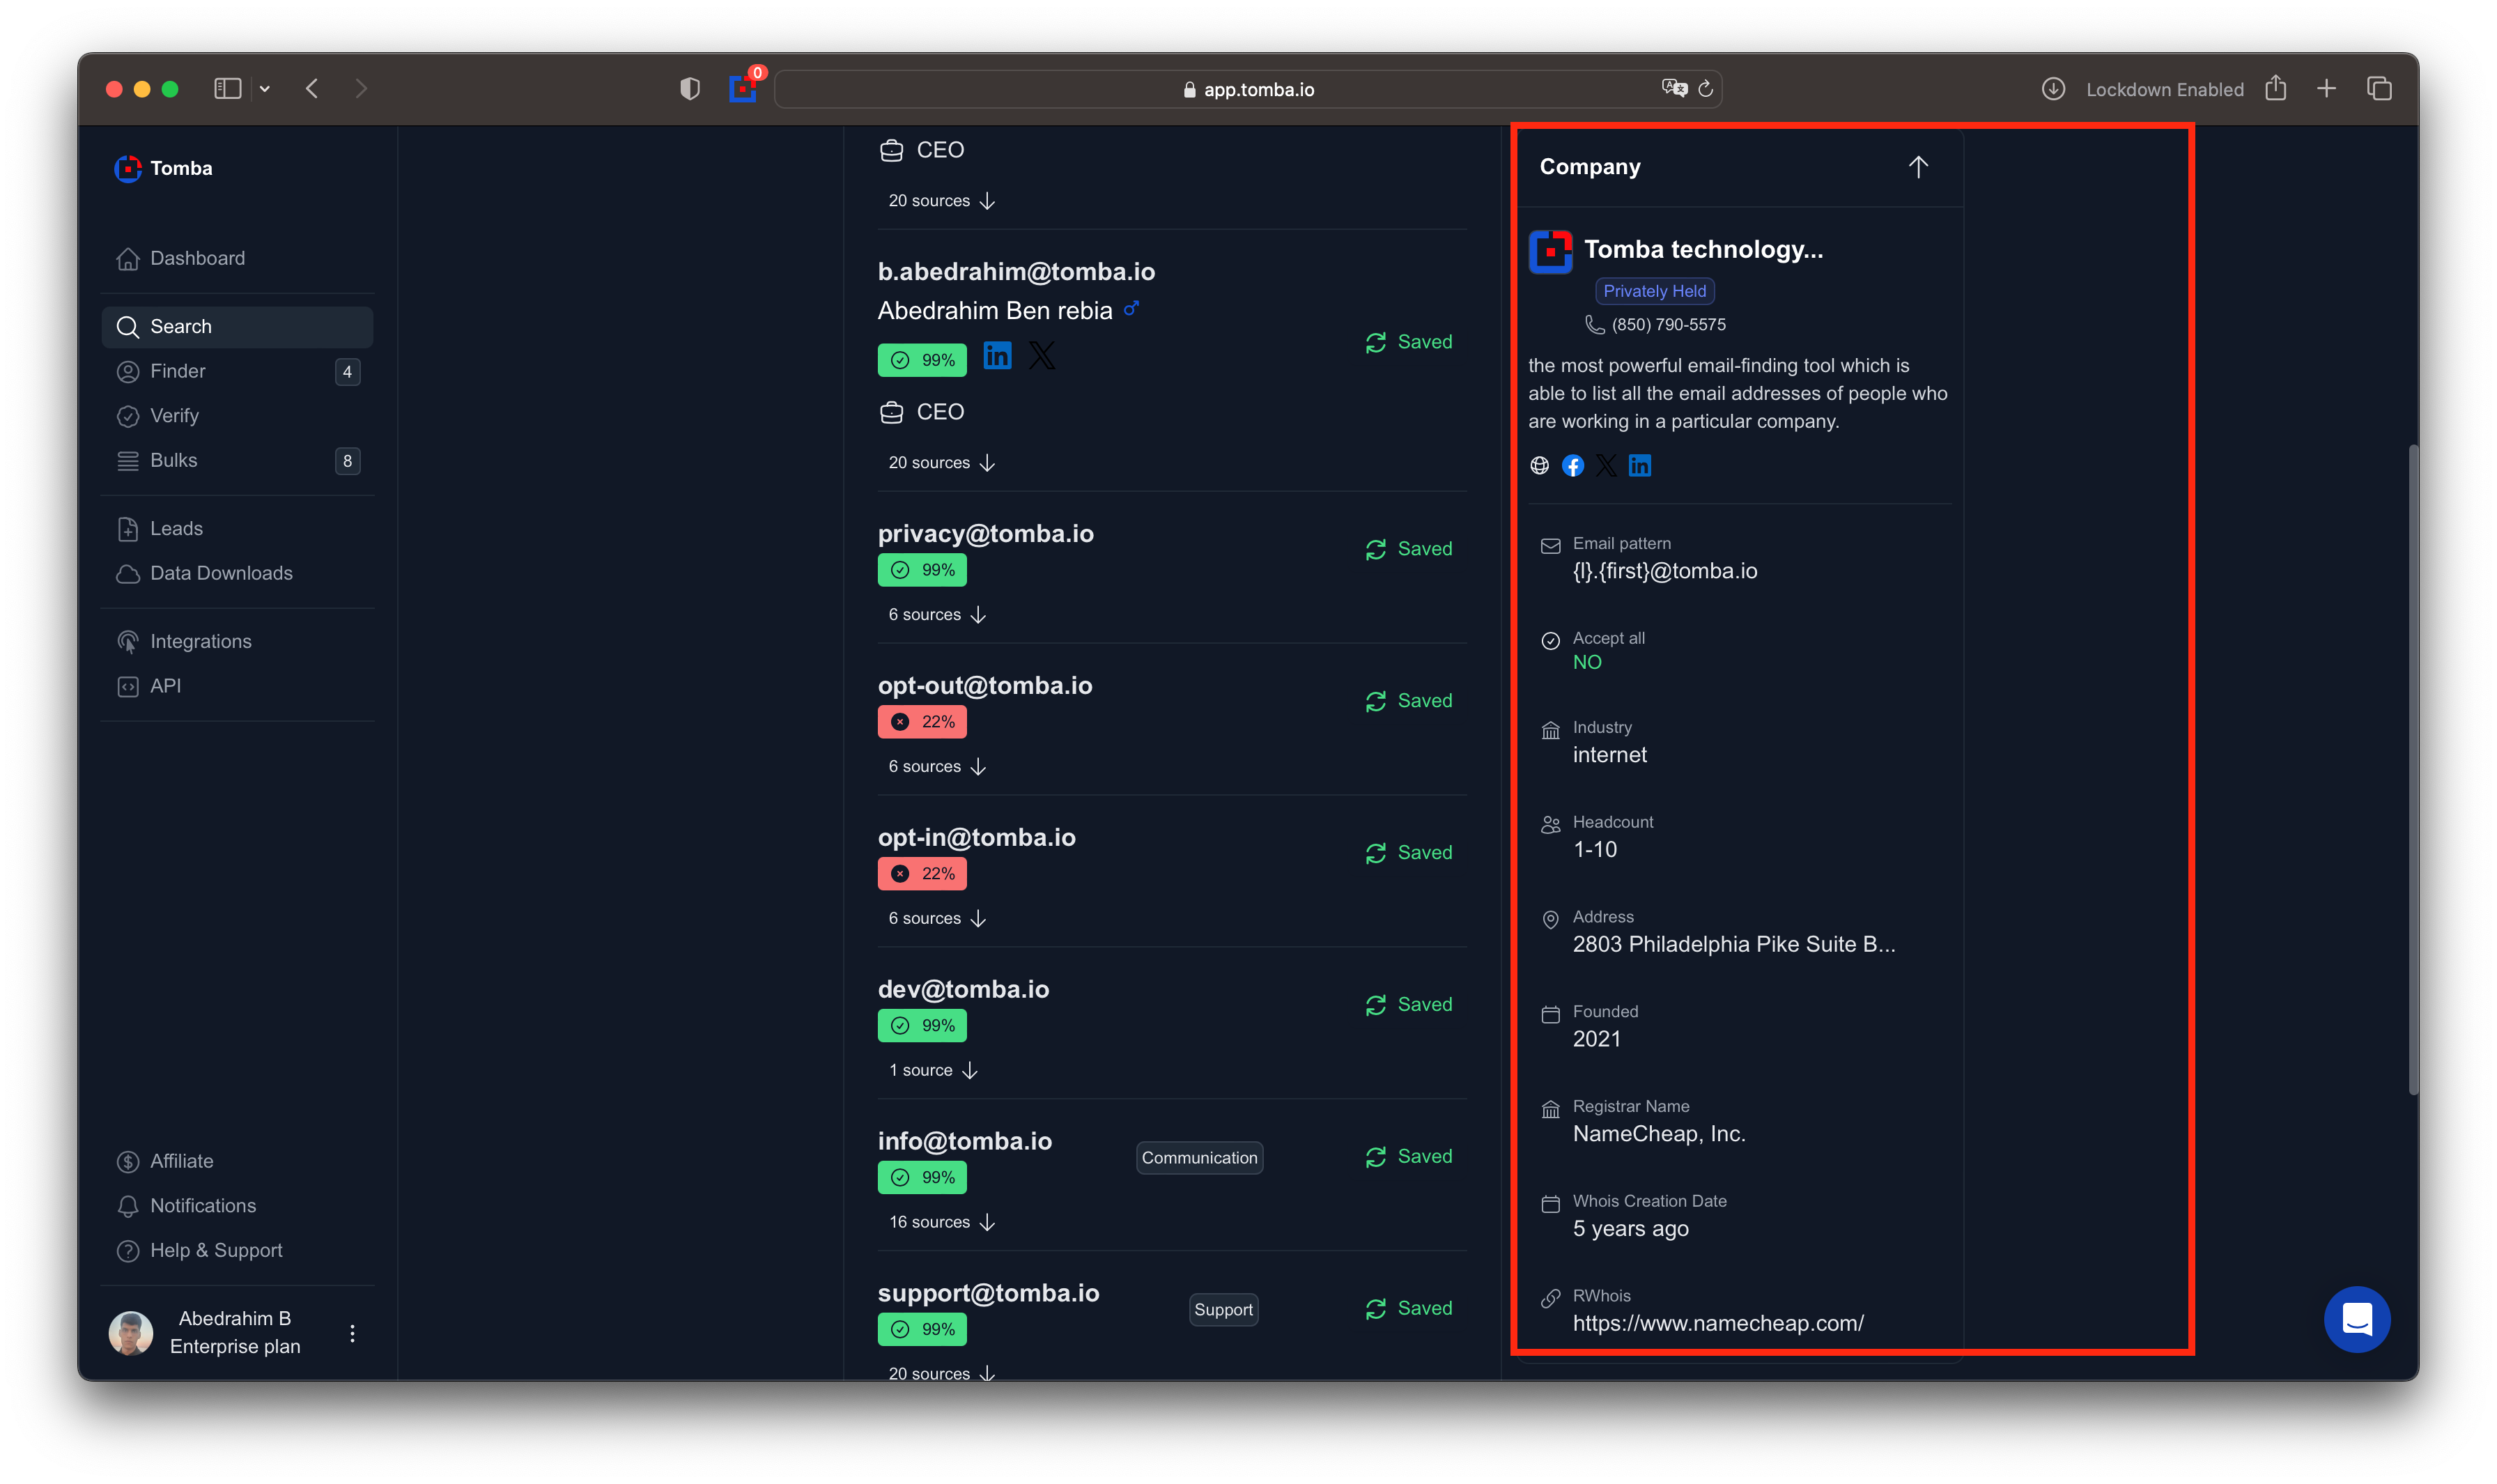This screenshot has width=2497, height=1484.
Task: Click the email pattern {l}.{first}@tomba.io
Action: pos(1664,571)
